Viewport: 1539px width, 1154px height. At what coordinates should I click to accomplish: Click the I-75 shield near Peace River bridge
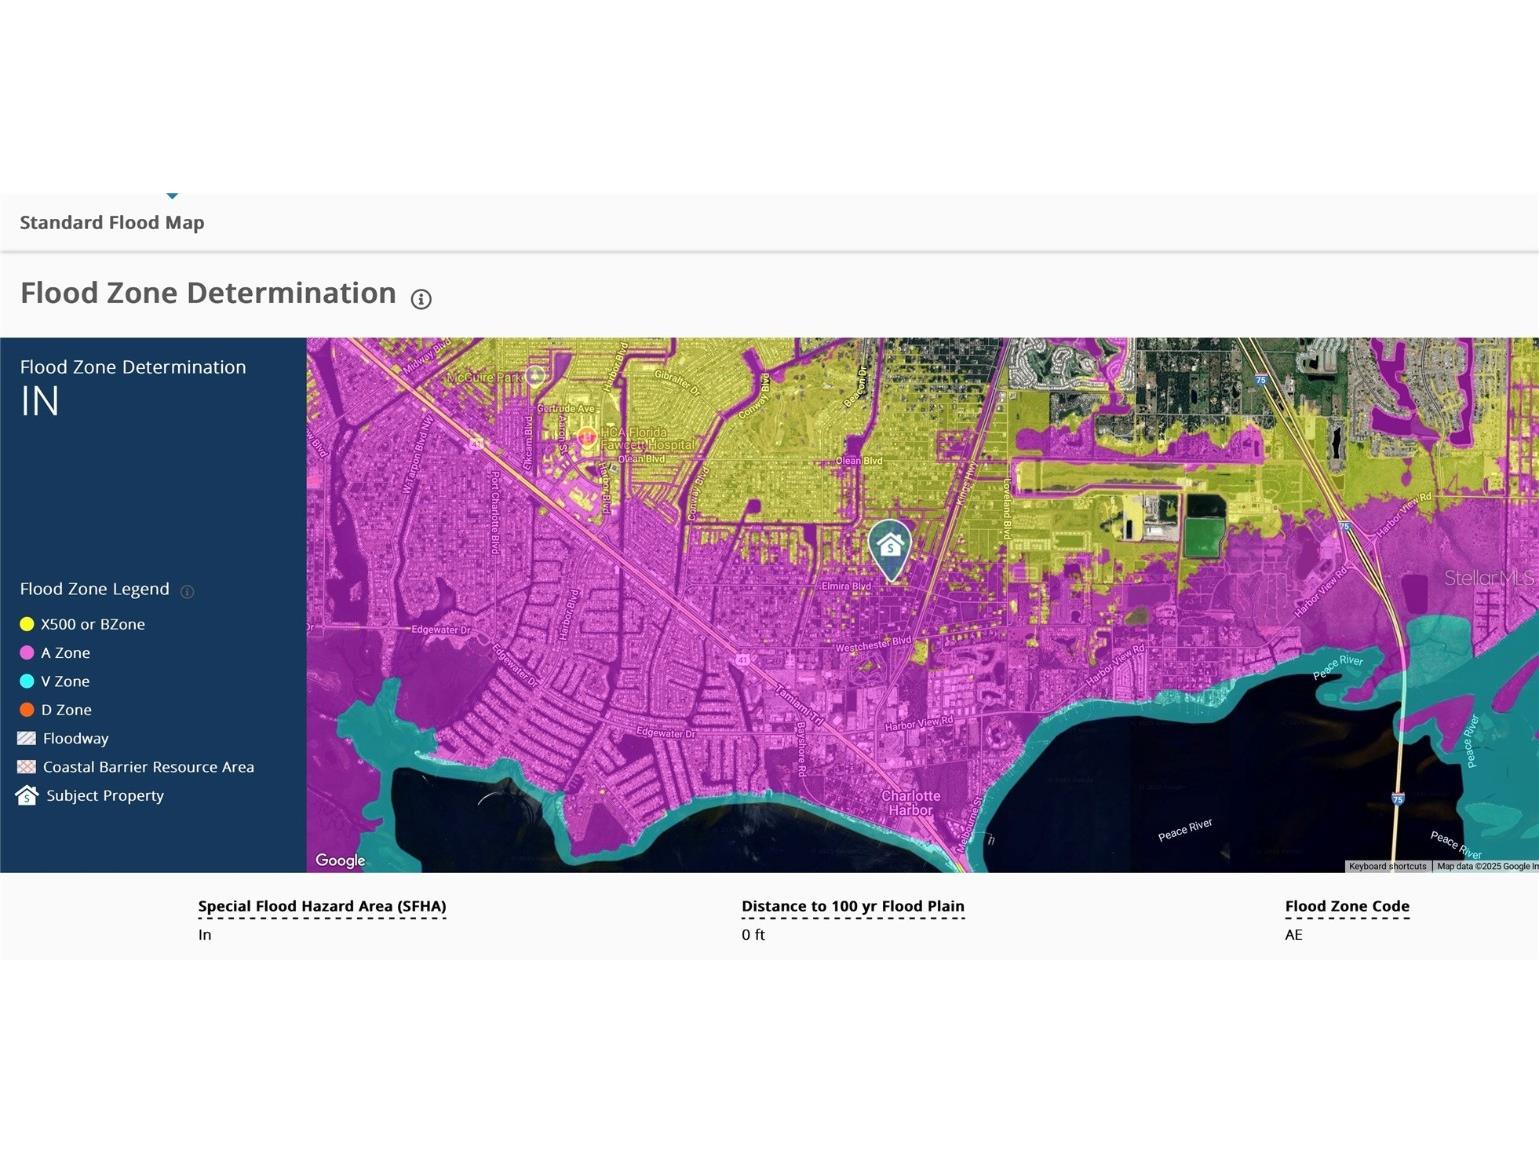pos(1398,798)
